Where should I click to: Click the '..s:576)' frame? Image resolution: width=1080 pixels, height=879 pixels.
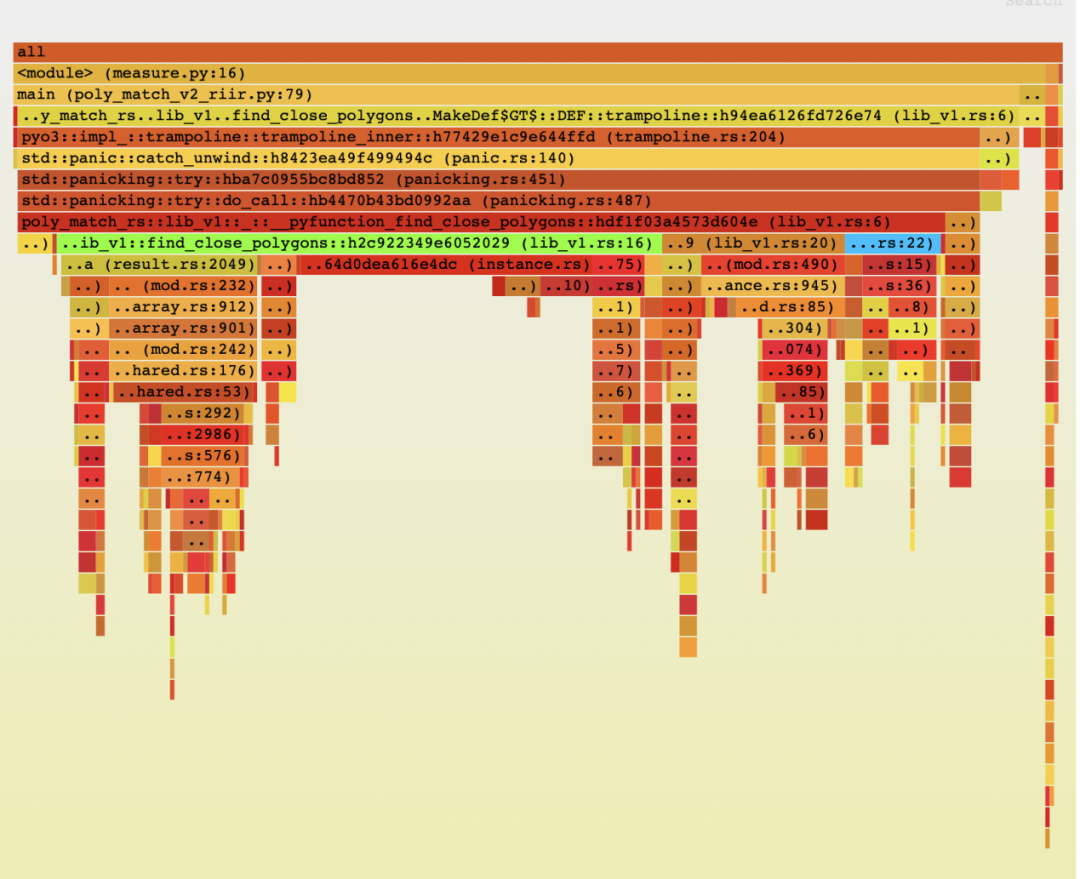point(202,457)
